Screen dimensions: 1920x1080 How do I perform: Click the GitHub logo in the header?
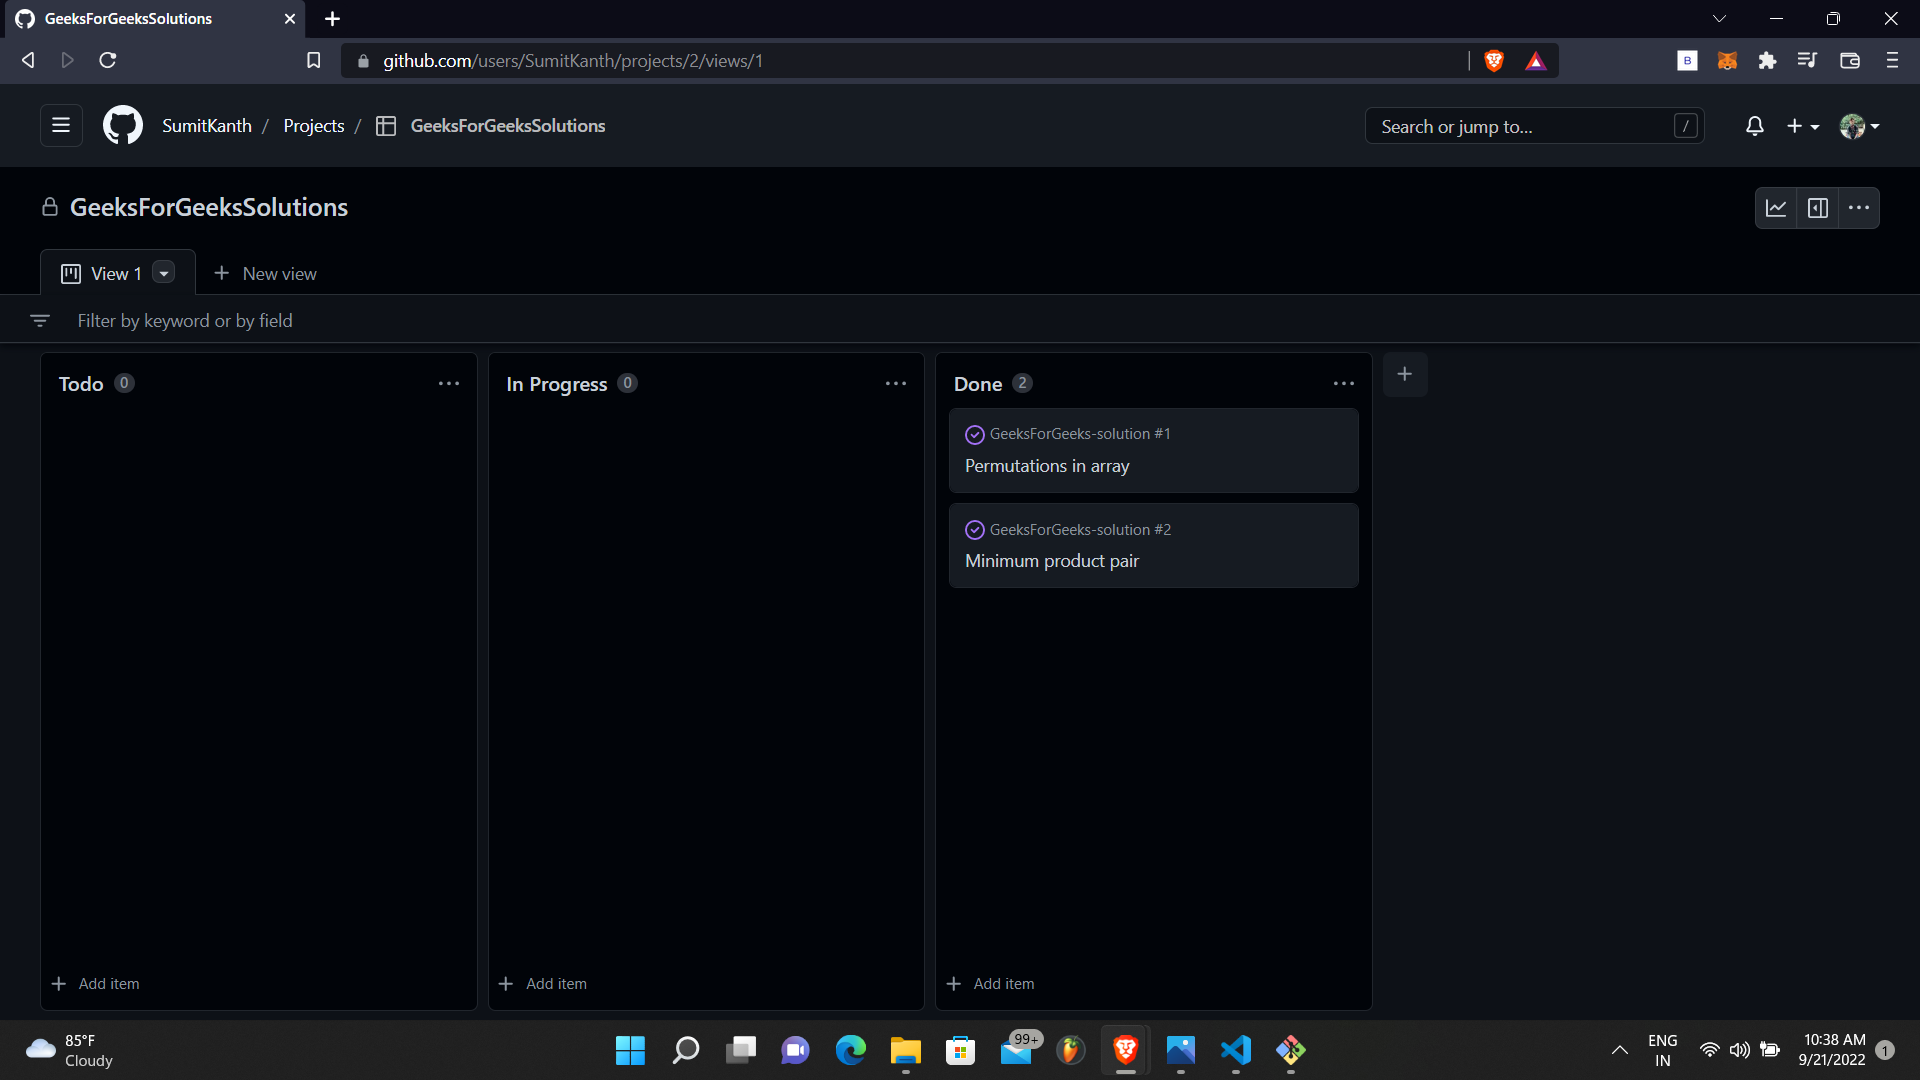pos(121,125)
